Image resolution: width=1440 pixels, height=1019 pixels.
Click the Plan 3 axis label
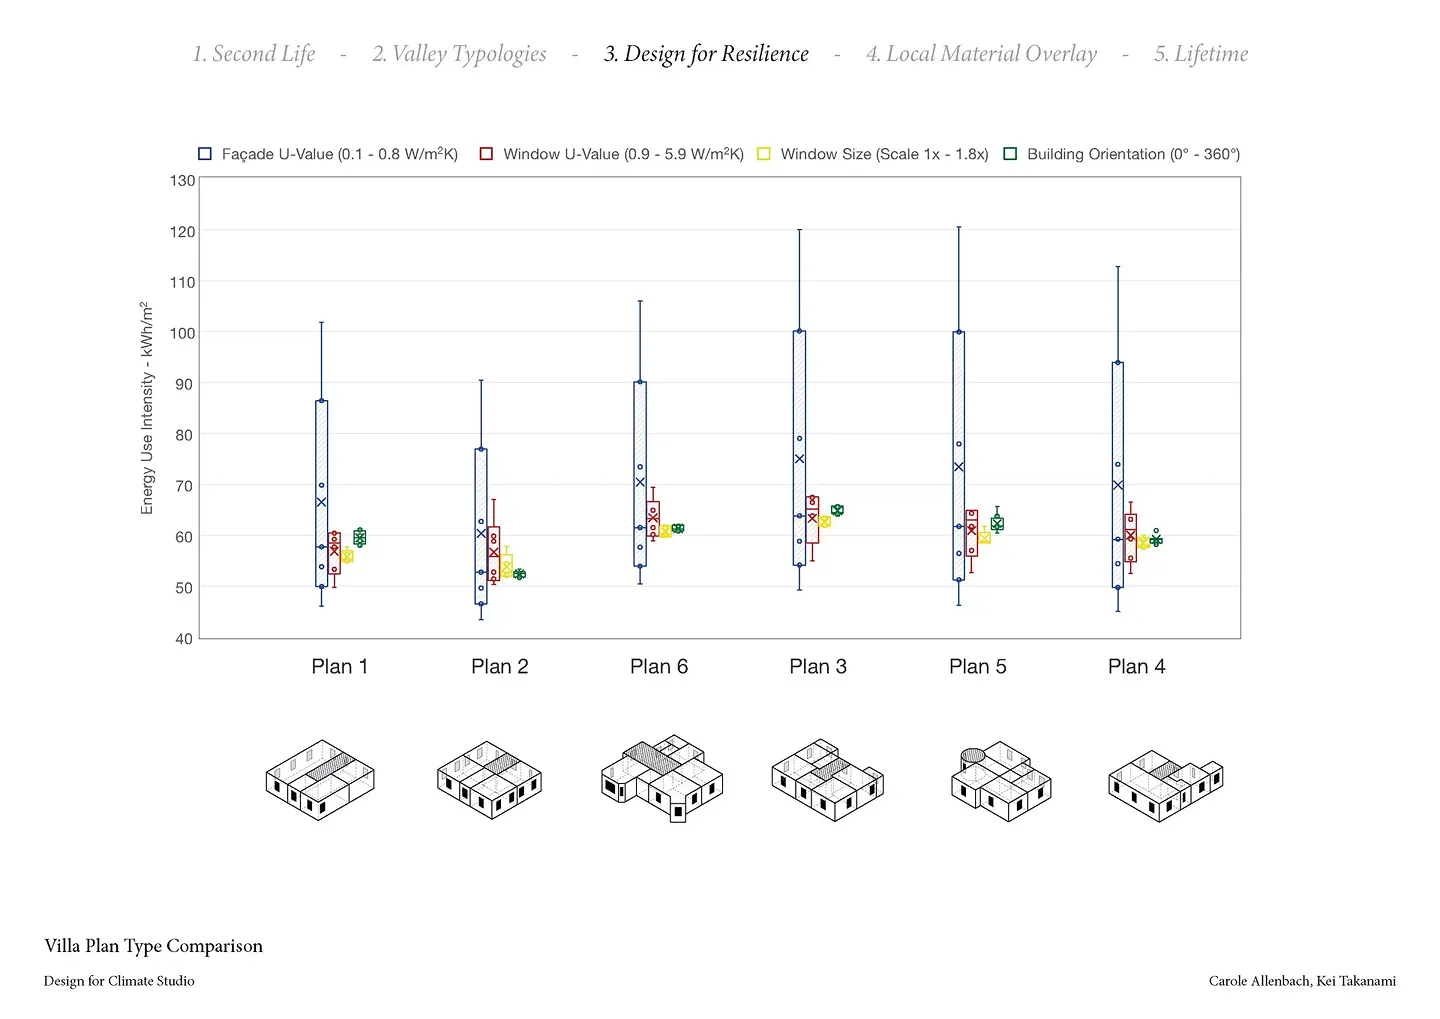pyautogui.click(x=818, y=667)
